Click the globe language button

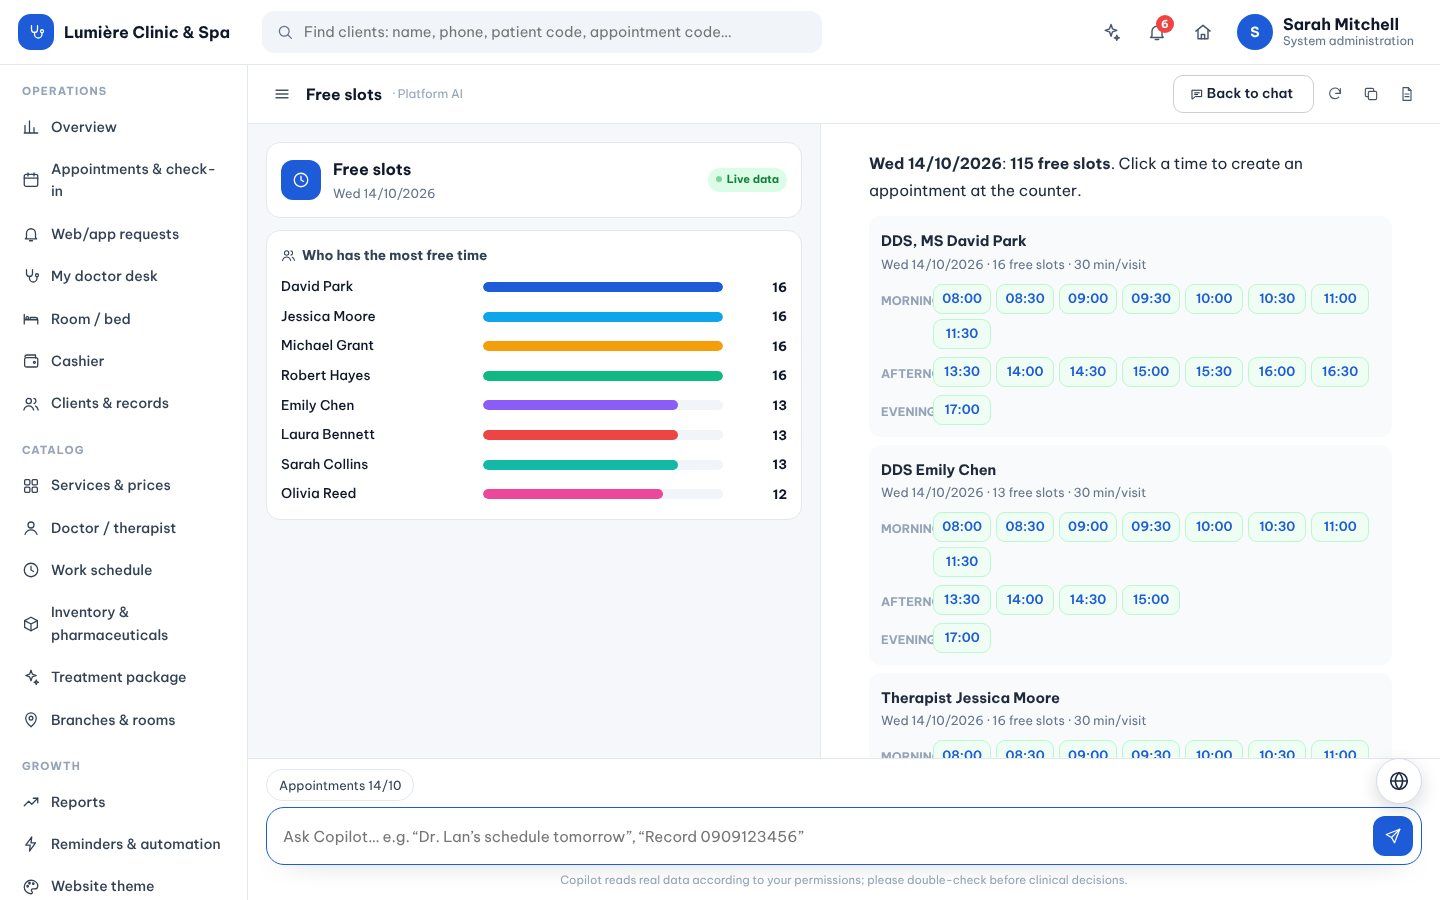tap(1399, 781)
